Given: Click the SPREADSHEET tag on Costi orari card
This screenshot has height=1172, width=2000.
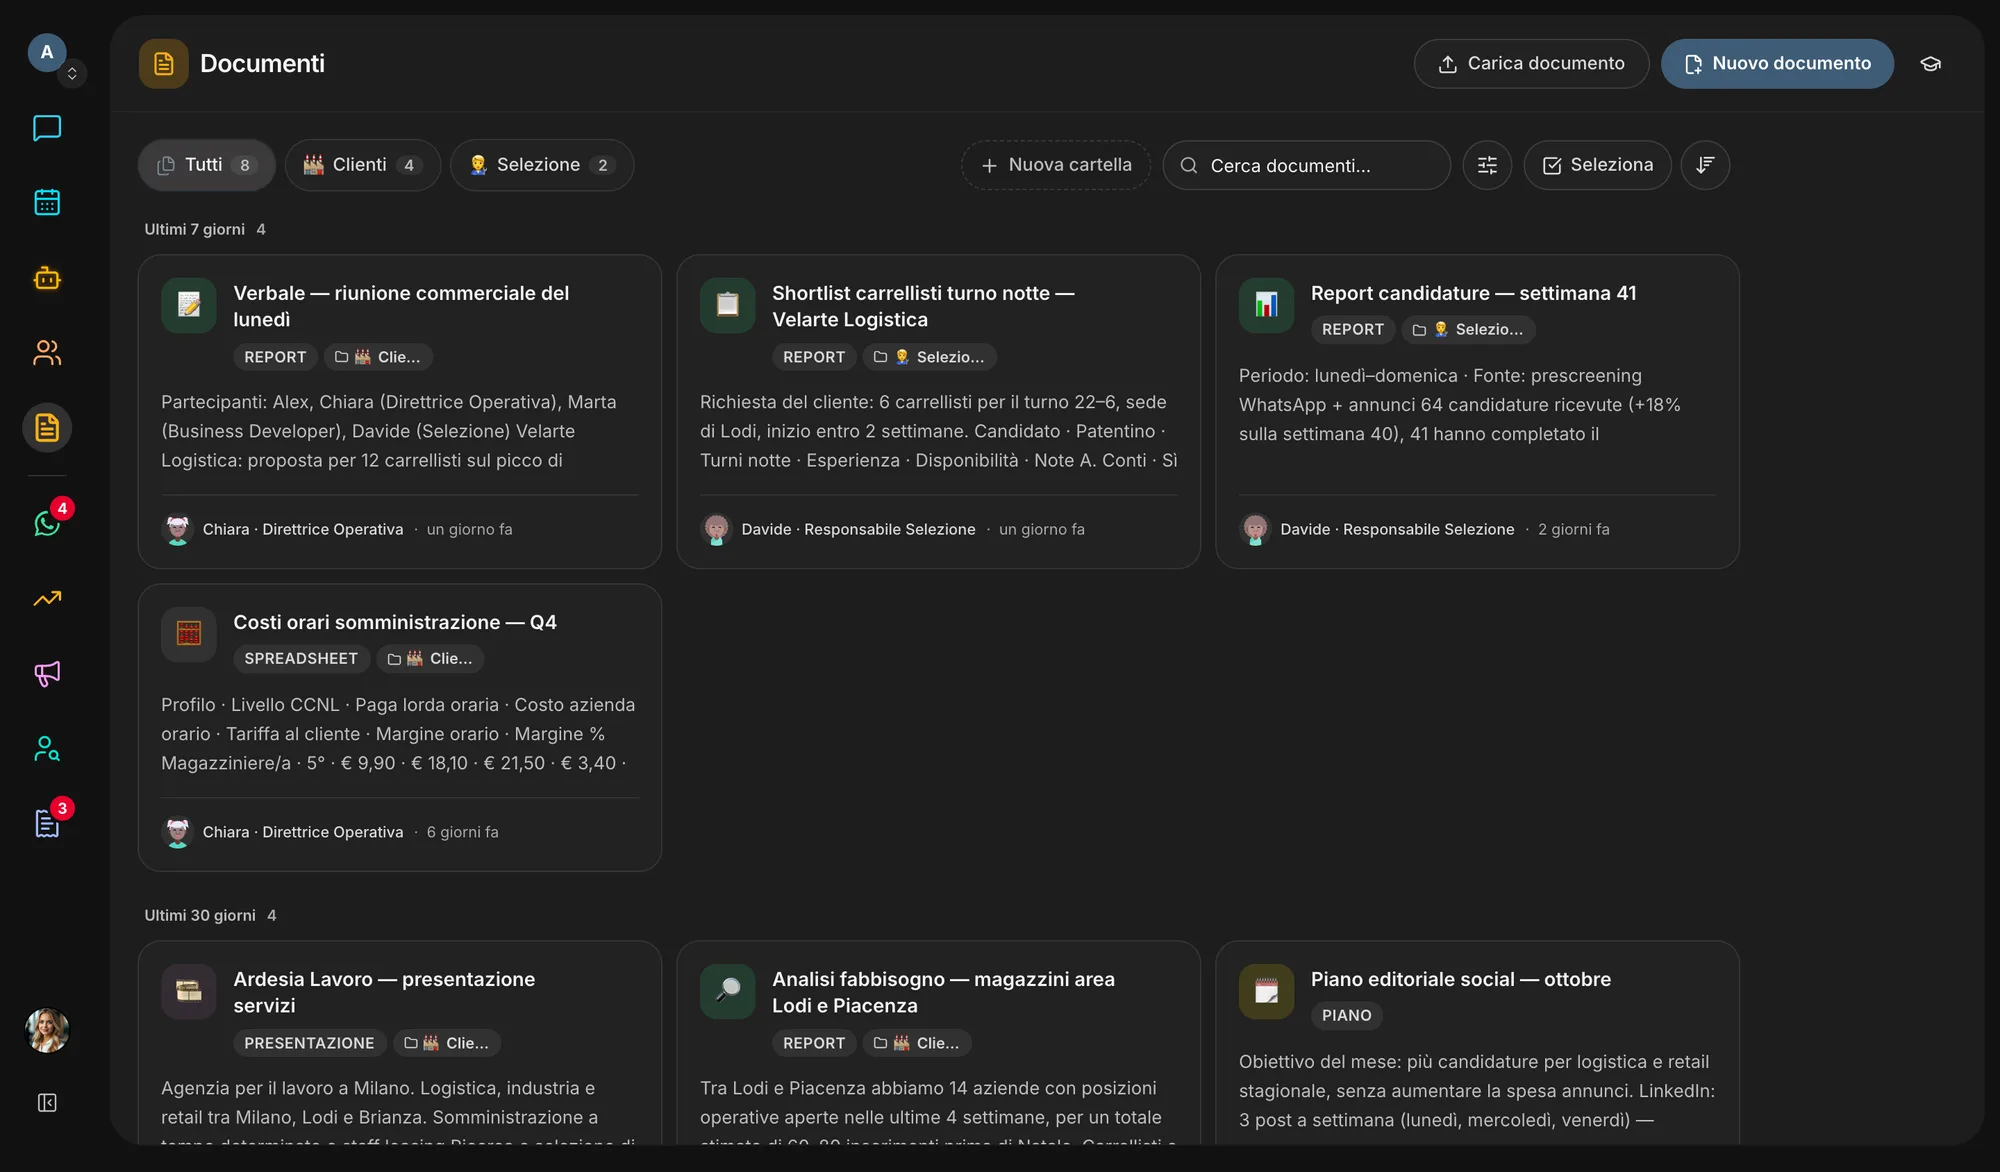Looking at the screenshot, I should click(301, 658).
